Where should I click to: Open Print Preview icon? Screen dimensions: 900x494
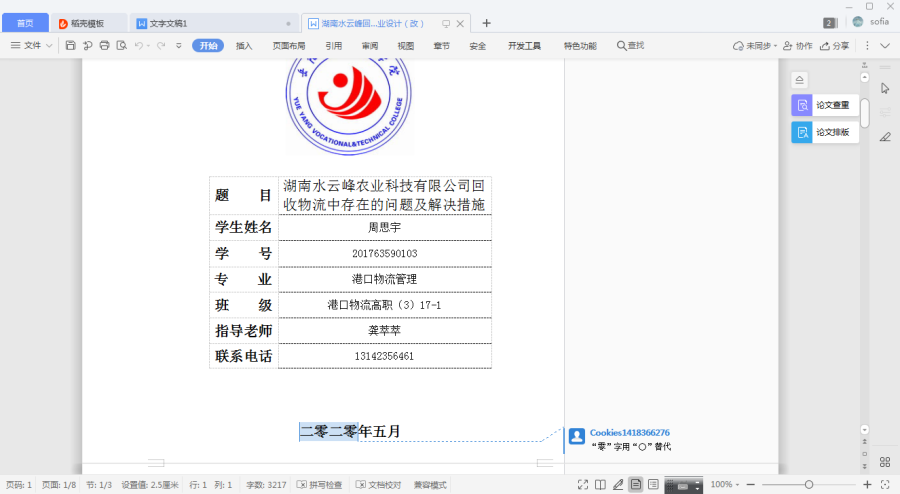coord(122,45)
